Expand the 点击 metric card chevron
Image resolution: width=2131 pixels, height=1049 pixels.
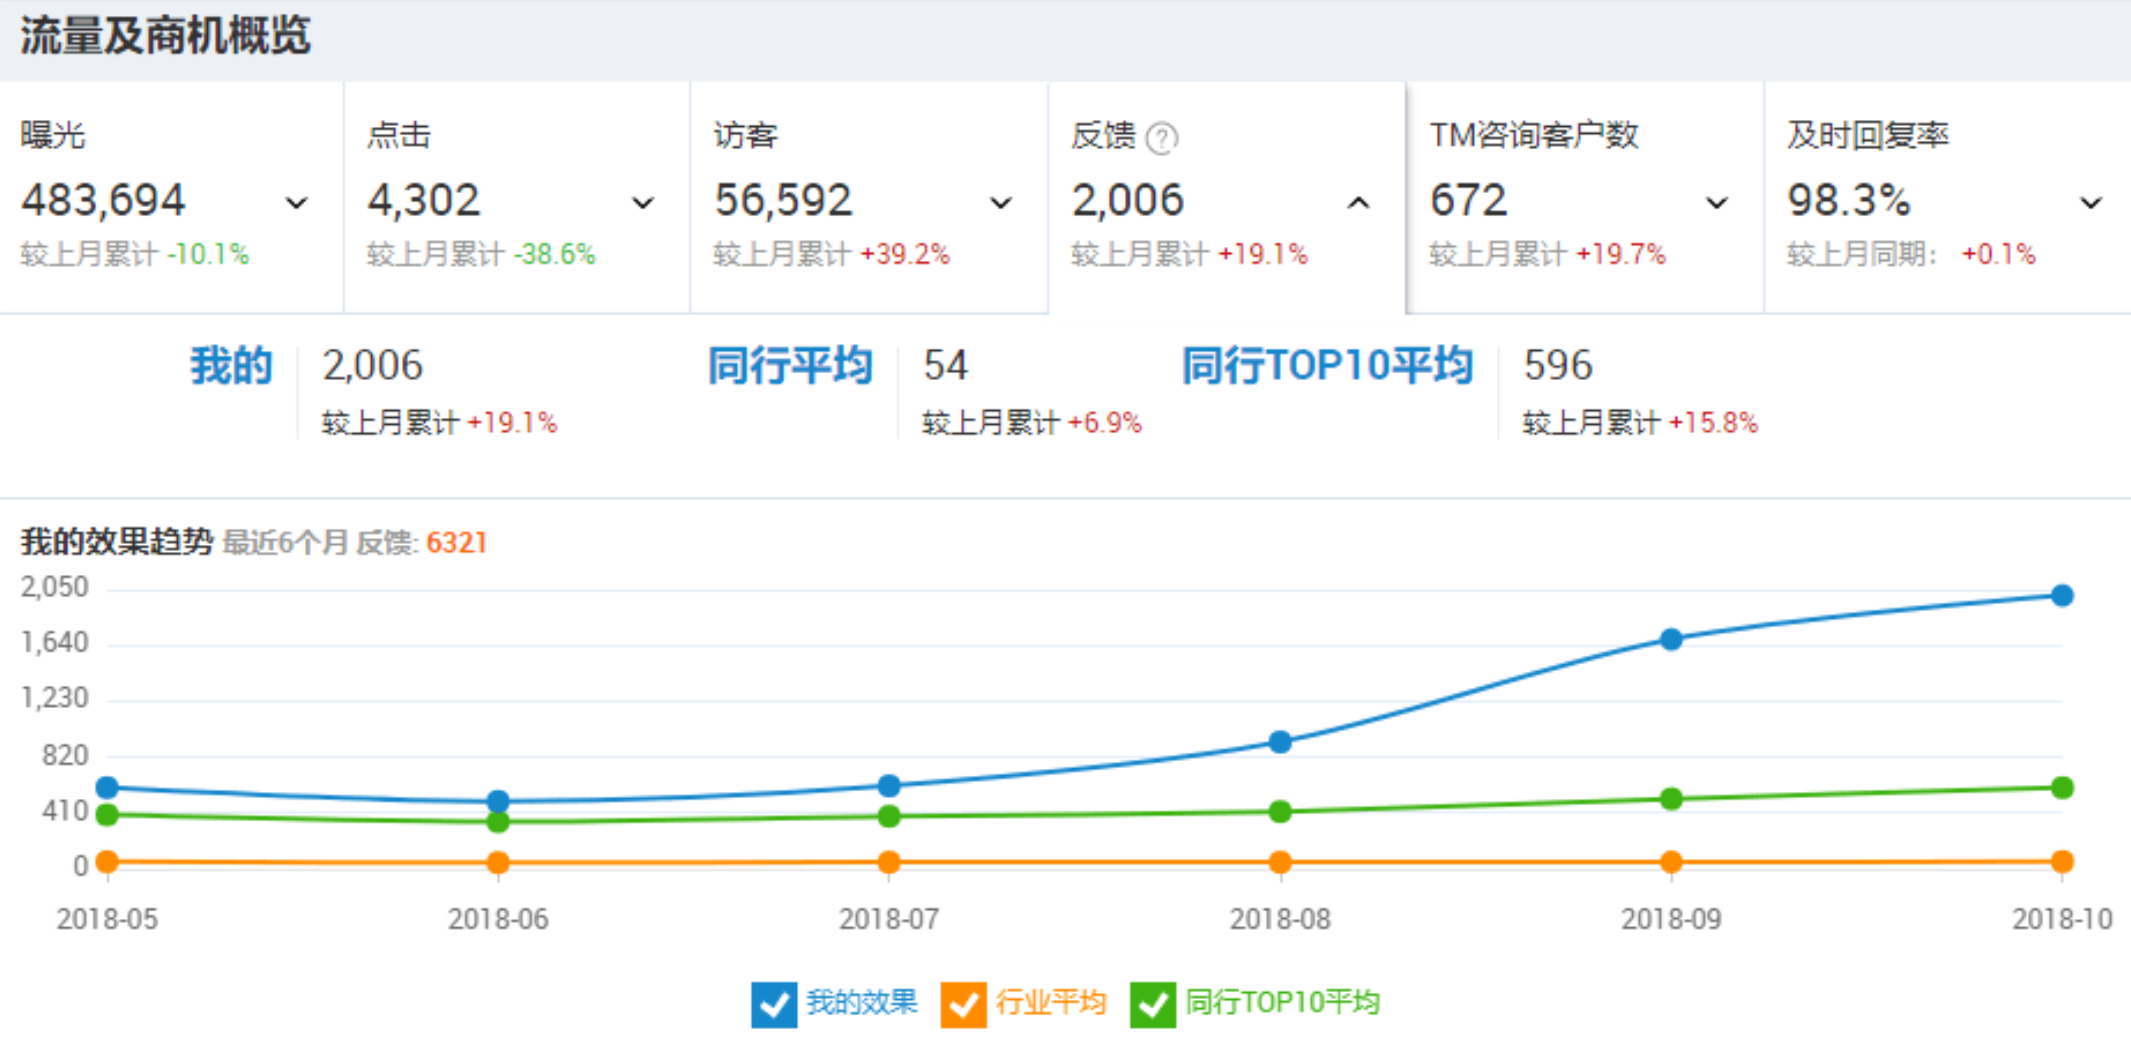(x=643, y=203)
